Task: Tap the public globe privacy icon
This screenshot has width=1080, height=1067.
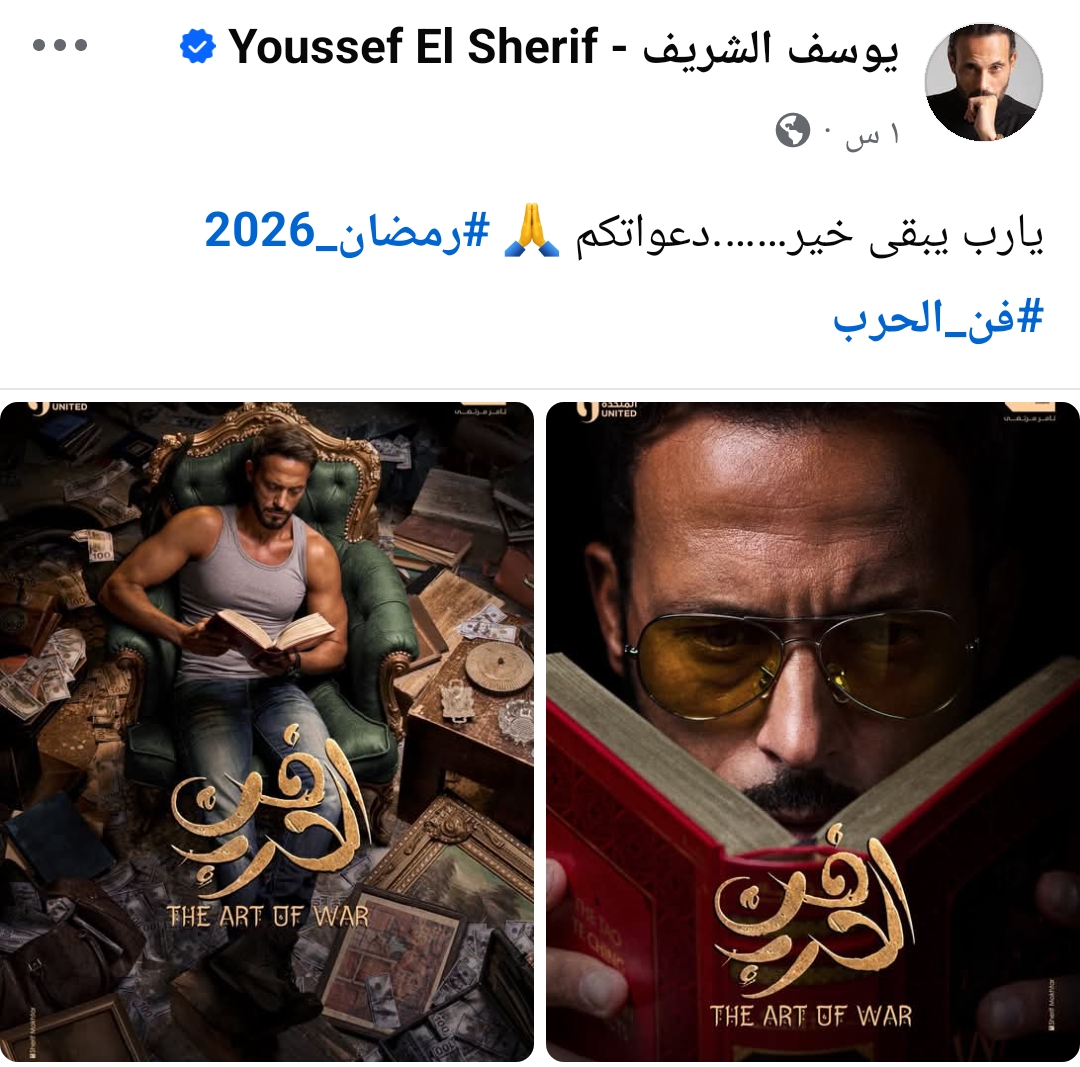Action: 792,130
